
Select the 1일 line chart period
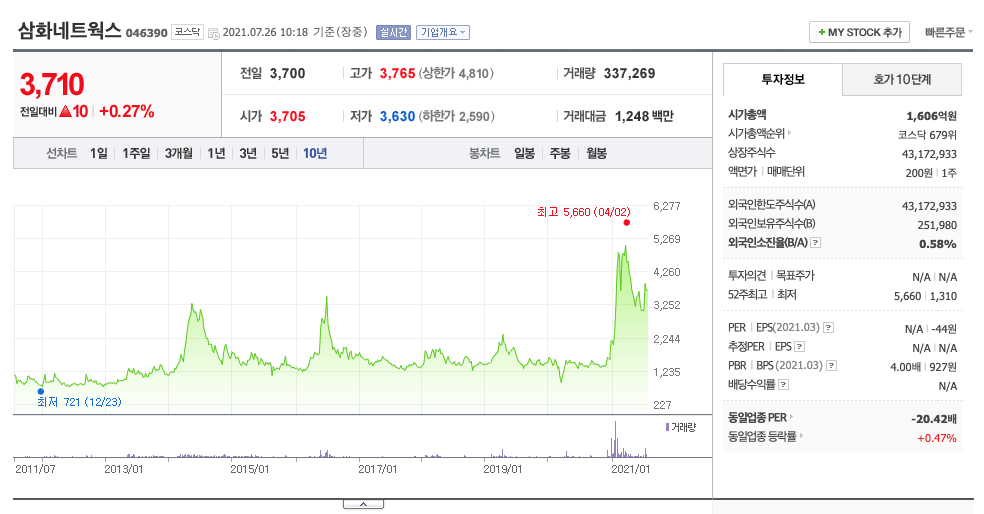tap(99, 153)
